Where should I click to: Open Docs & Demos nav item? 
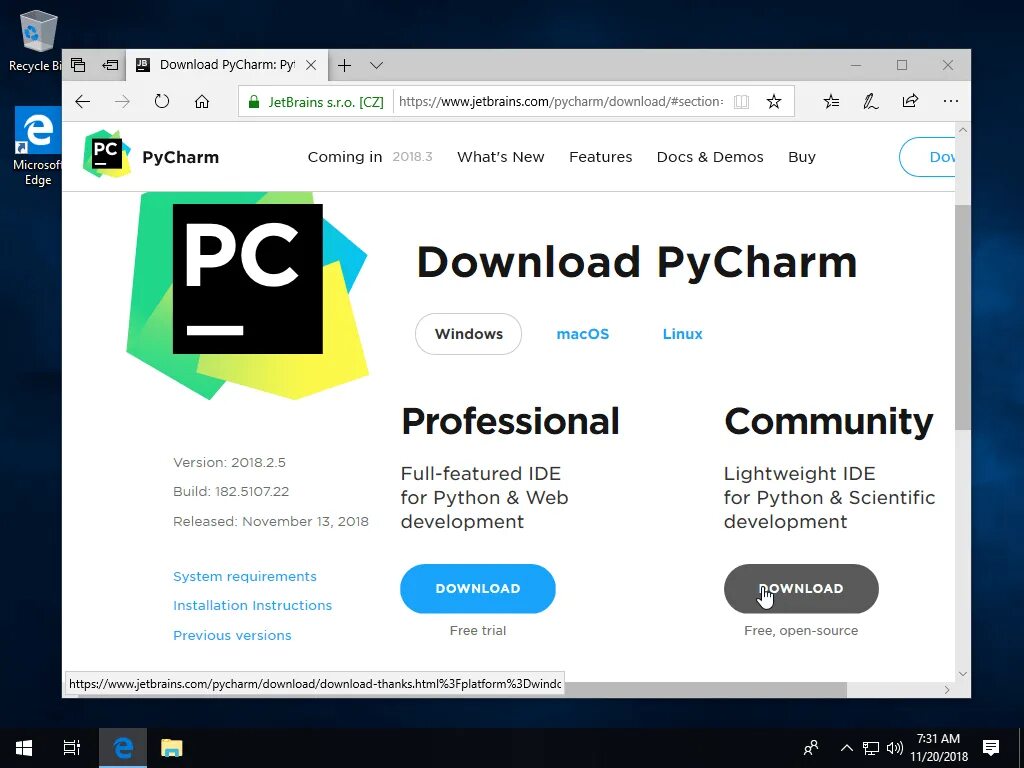click(710, 157)
